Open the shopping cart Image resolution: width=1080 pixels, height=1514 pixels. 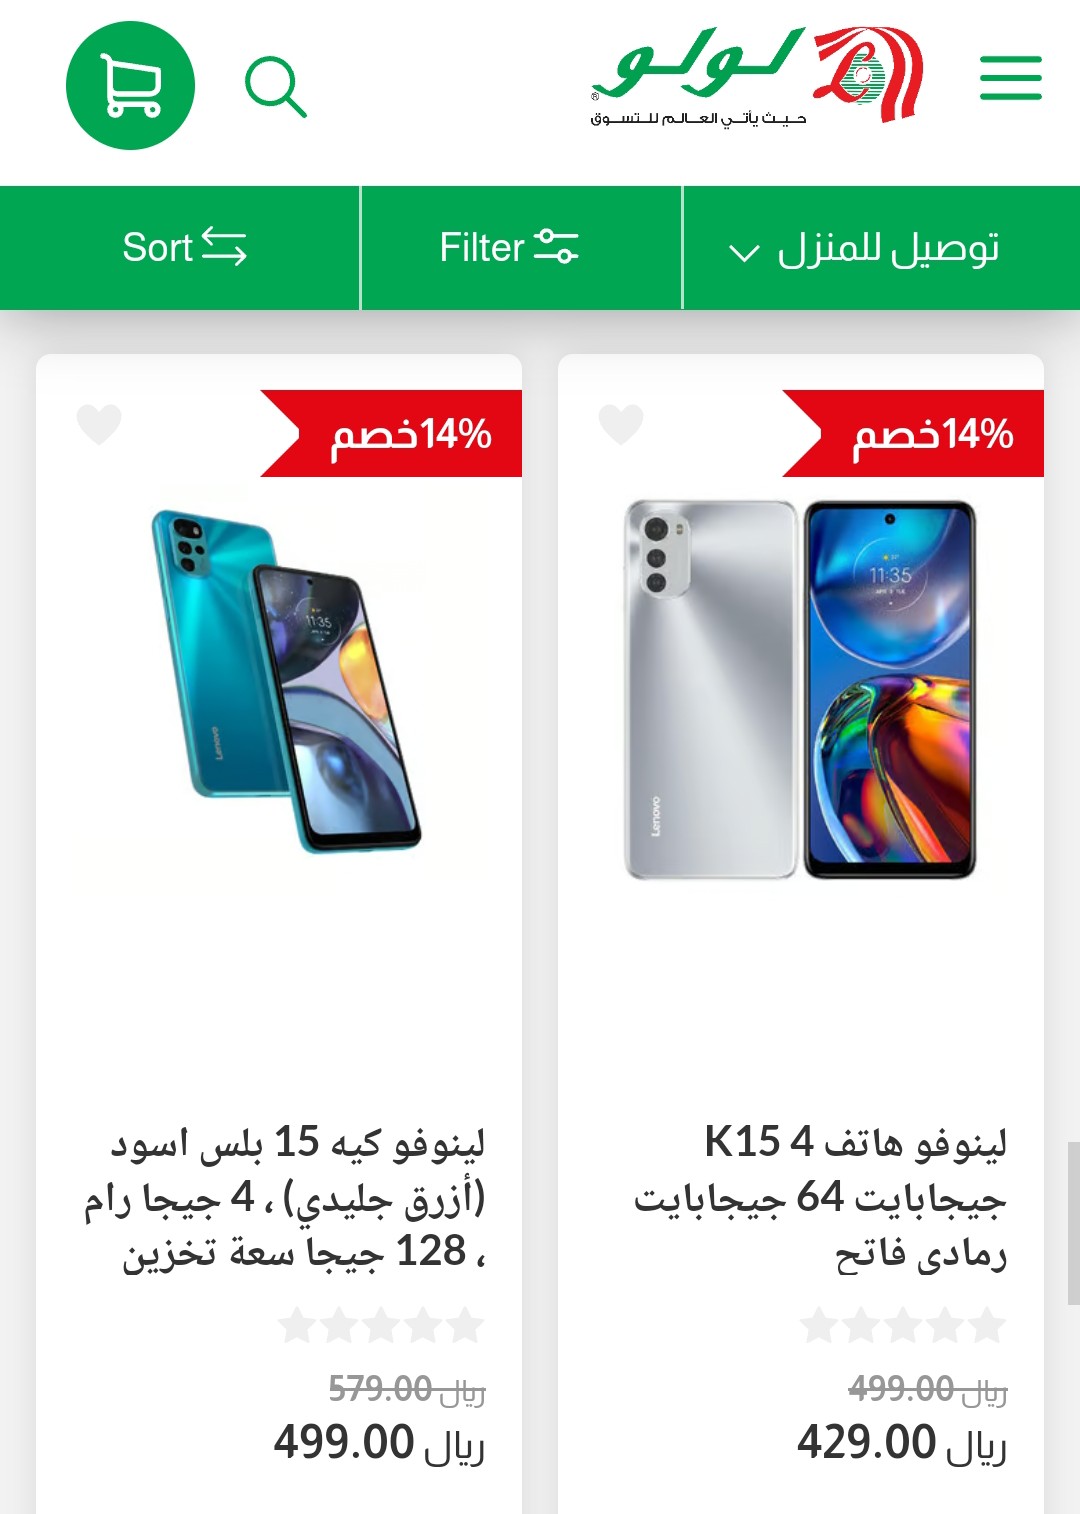(130, 86)
